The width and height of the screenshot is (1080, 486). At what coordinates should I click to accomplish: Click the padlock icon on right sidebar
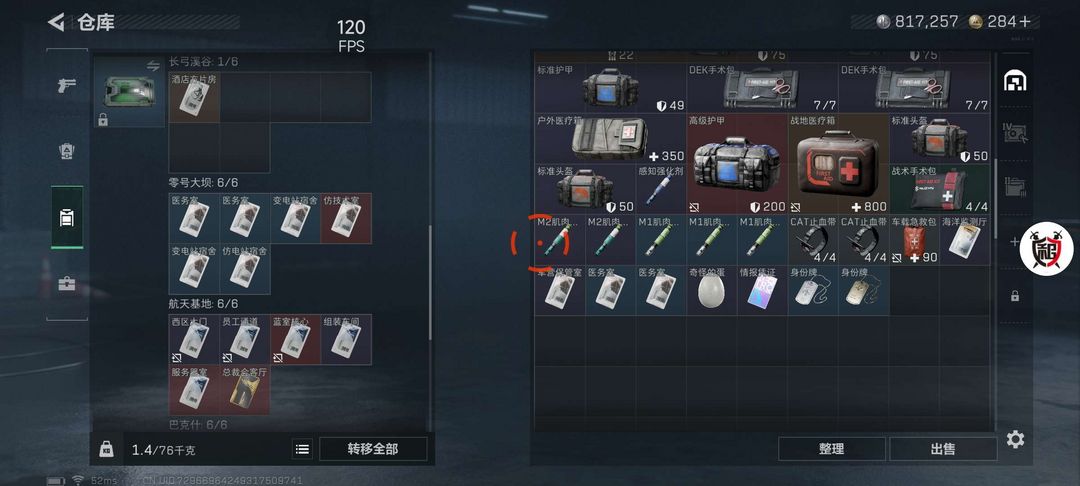[1015, 296]
